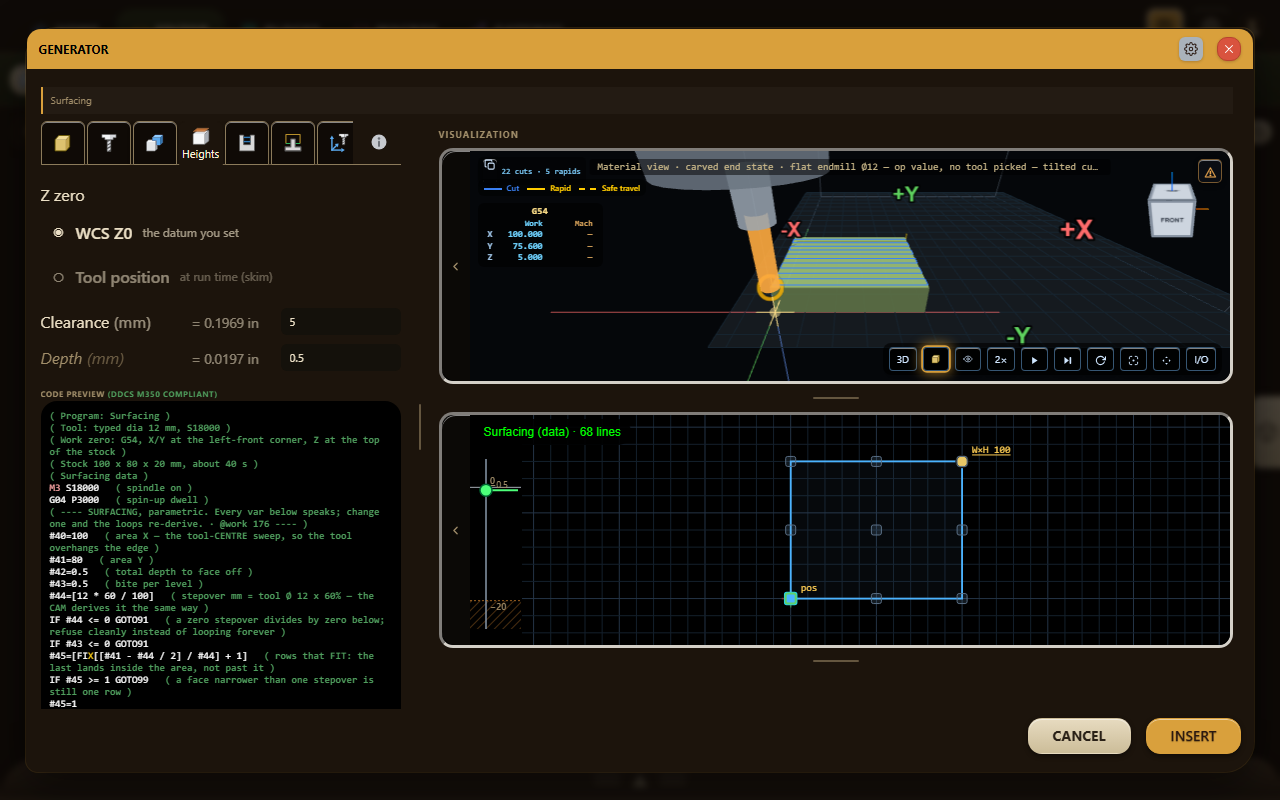Collapse the 3D visualization side chevron
This screenshot has height=800, width=1280.
point(456,266)
